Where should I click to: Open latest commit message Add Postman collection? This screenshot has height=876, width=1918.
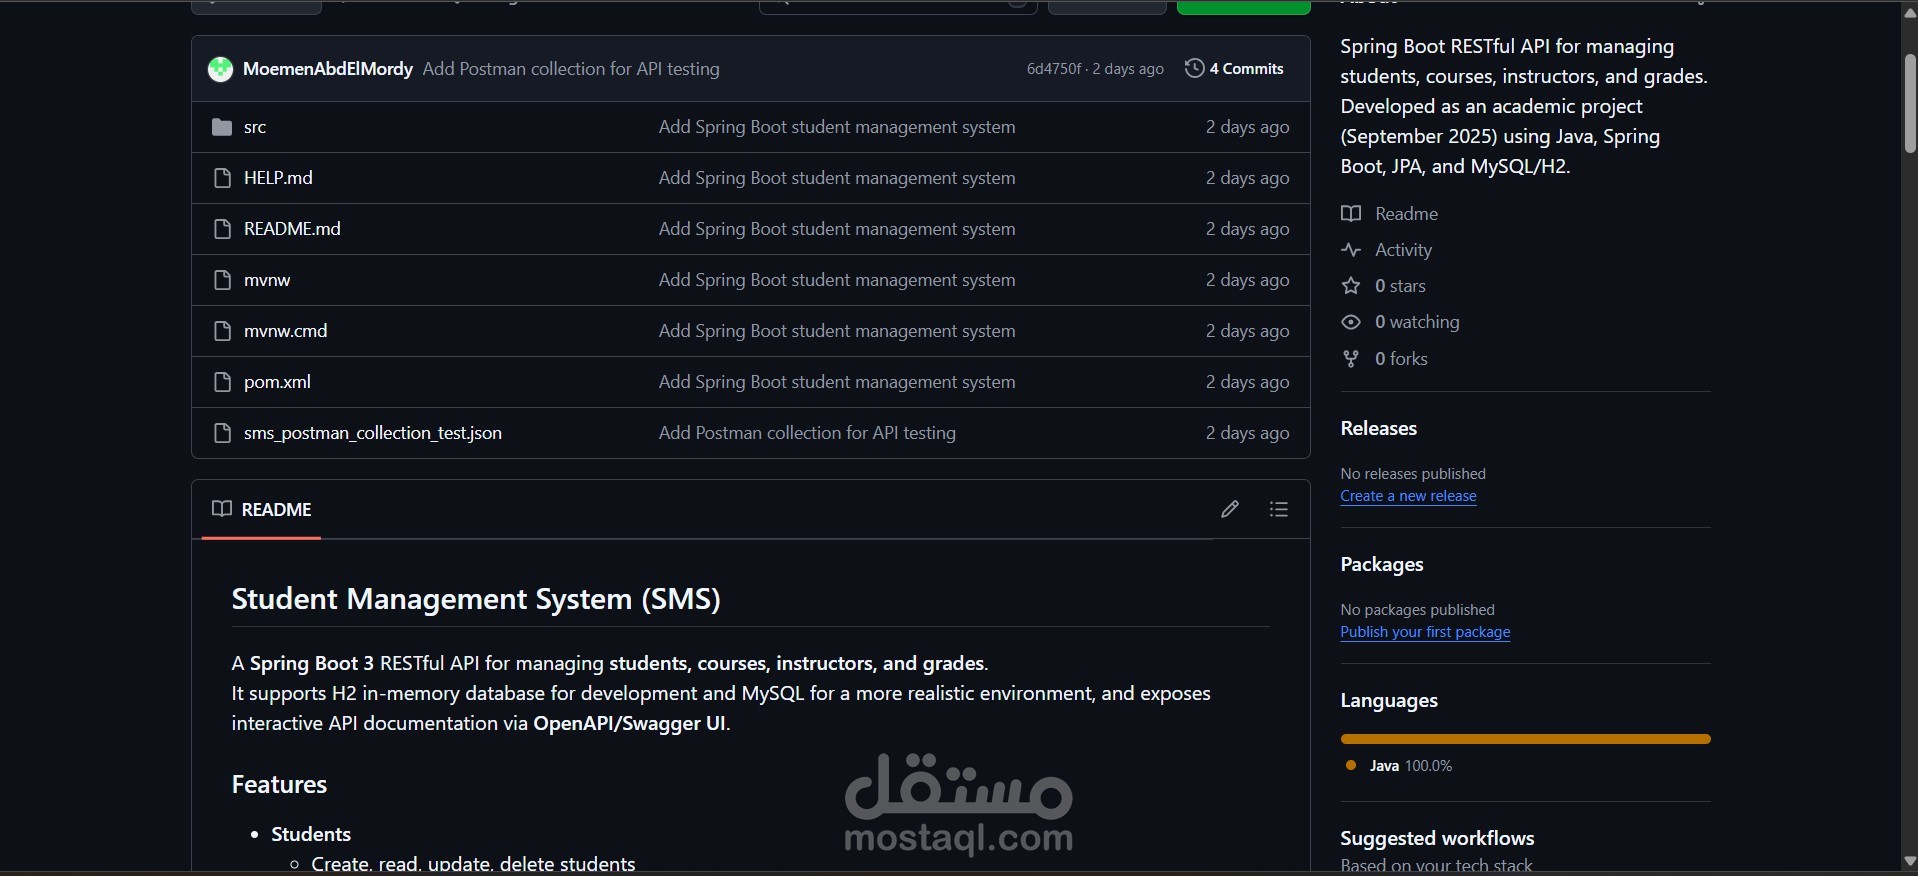571,69
